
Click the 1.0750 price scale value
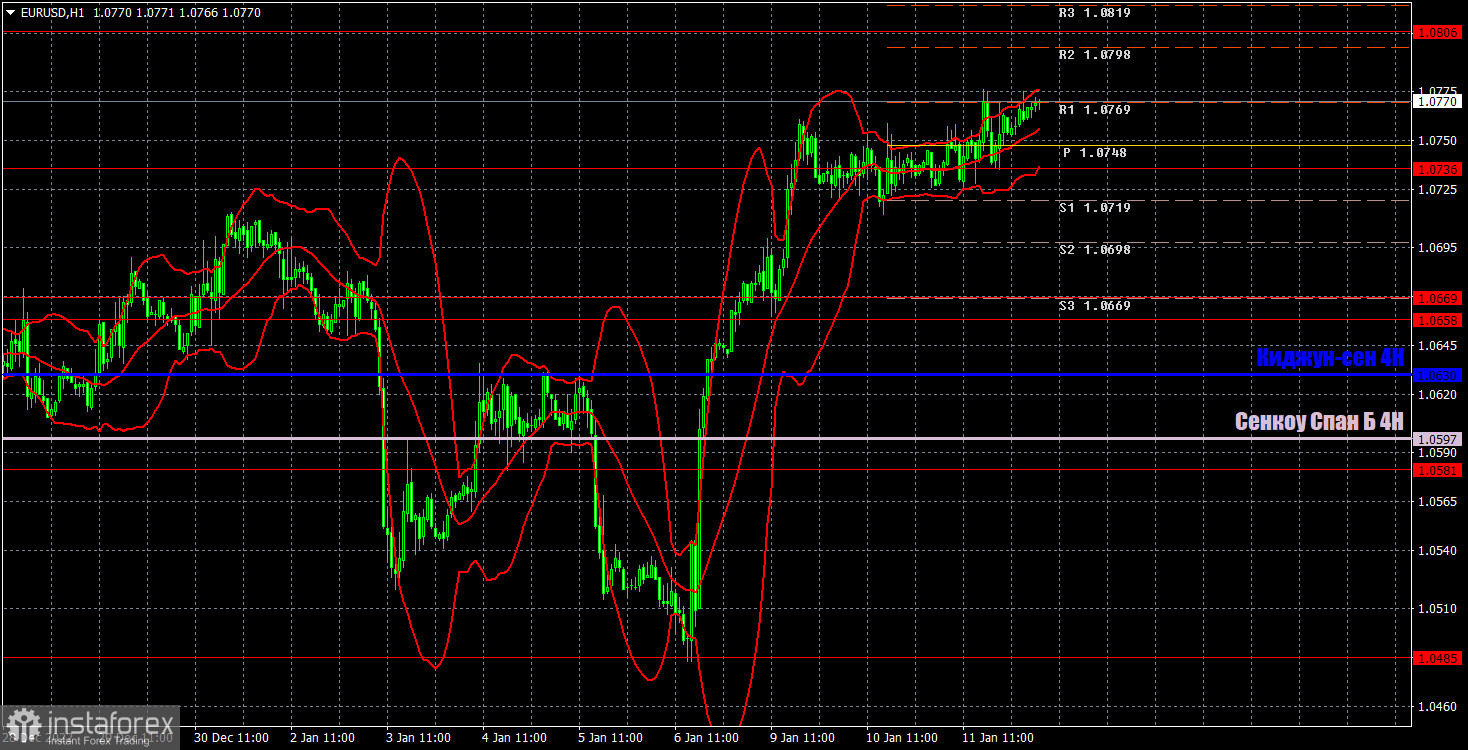1439,141
